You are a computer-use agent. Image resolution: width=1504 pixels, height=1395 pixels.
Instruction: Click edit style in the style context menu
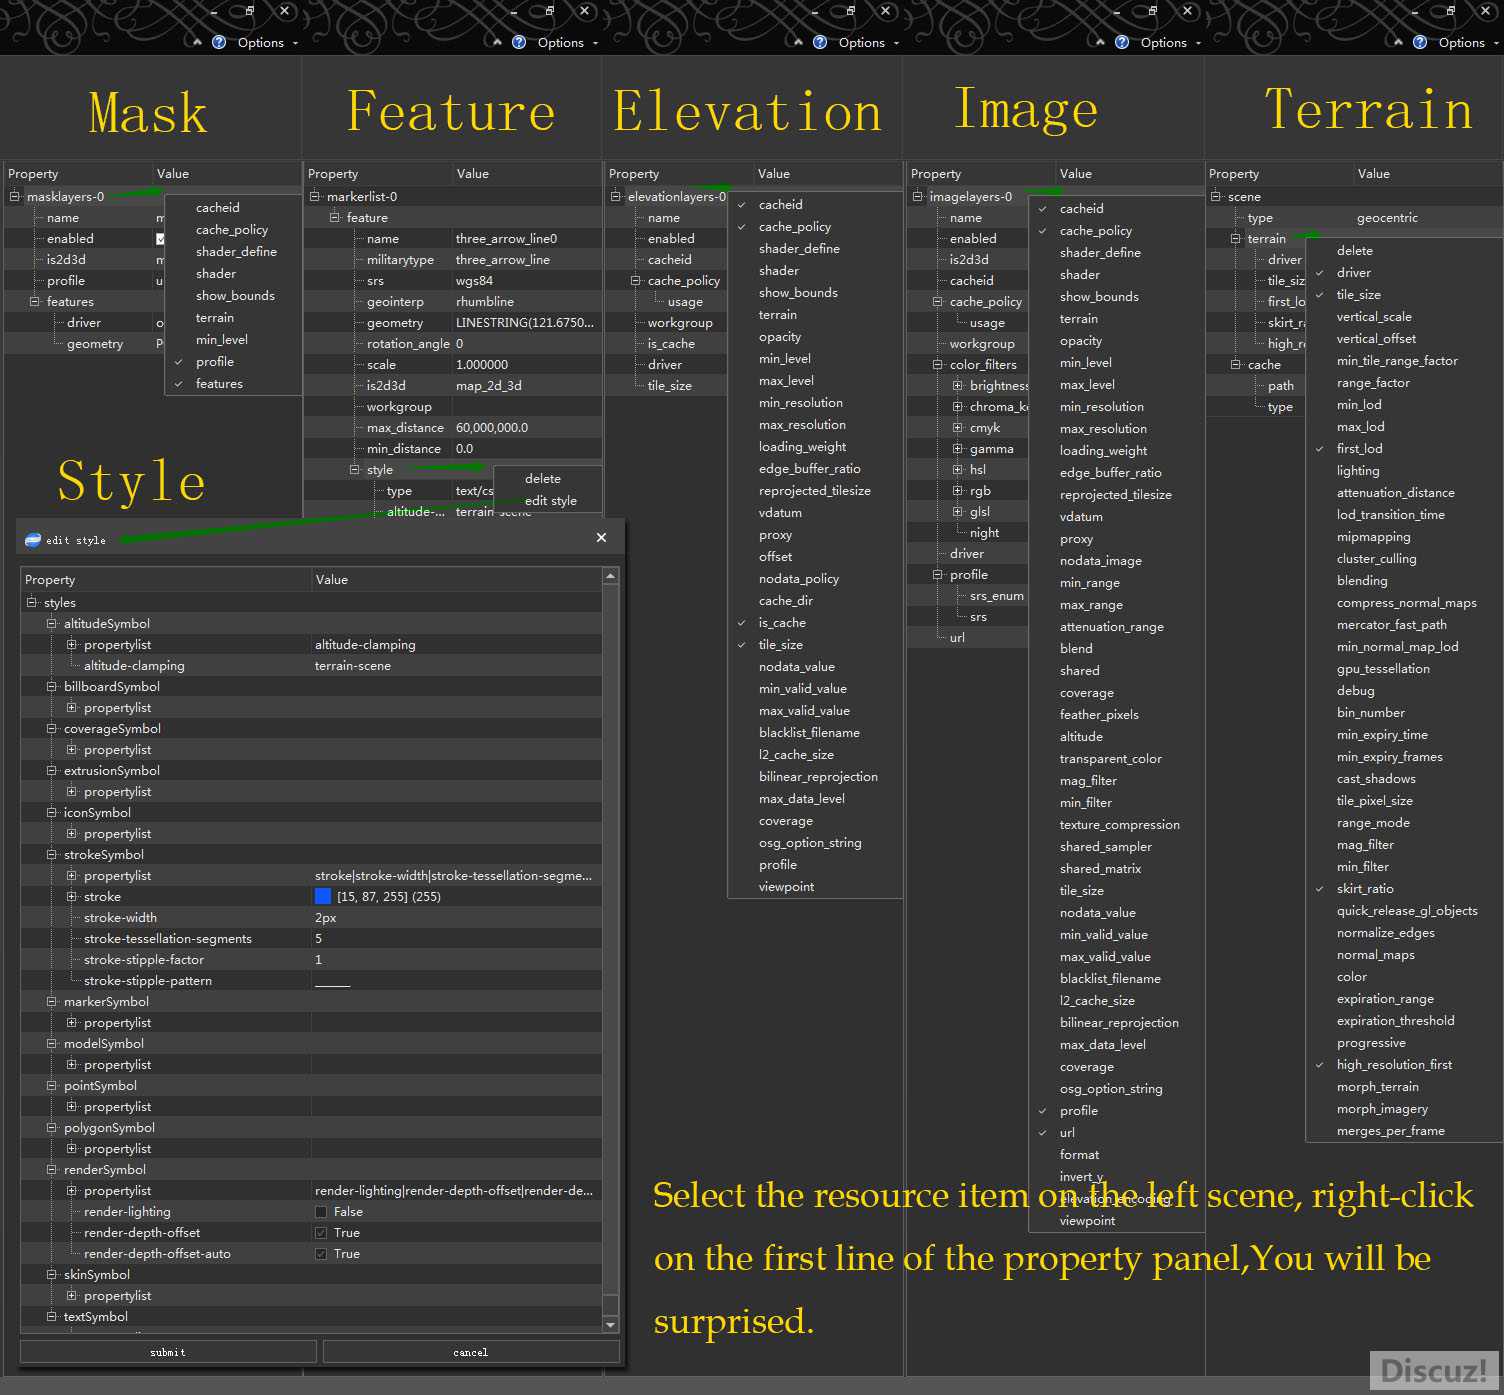[x=549, y=501]
